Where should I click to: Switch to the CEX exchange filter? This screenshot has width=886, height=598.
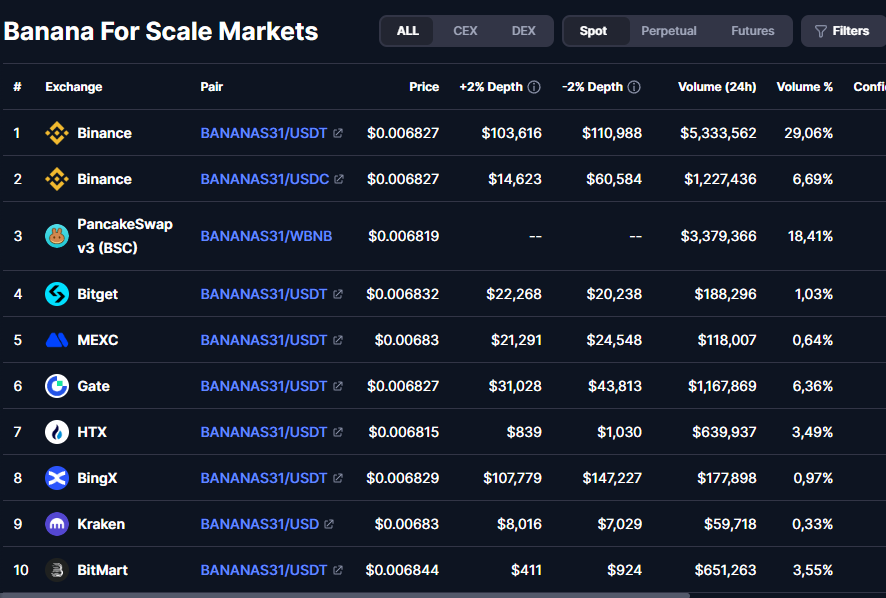click(465, 31)
